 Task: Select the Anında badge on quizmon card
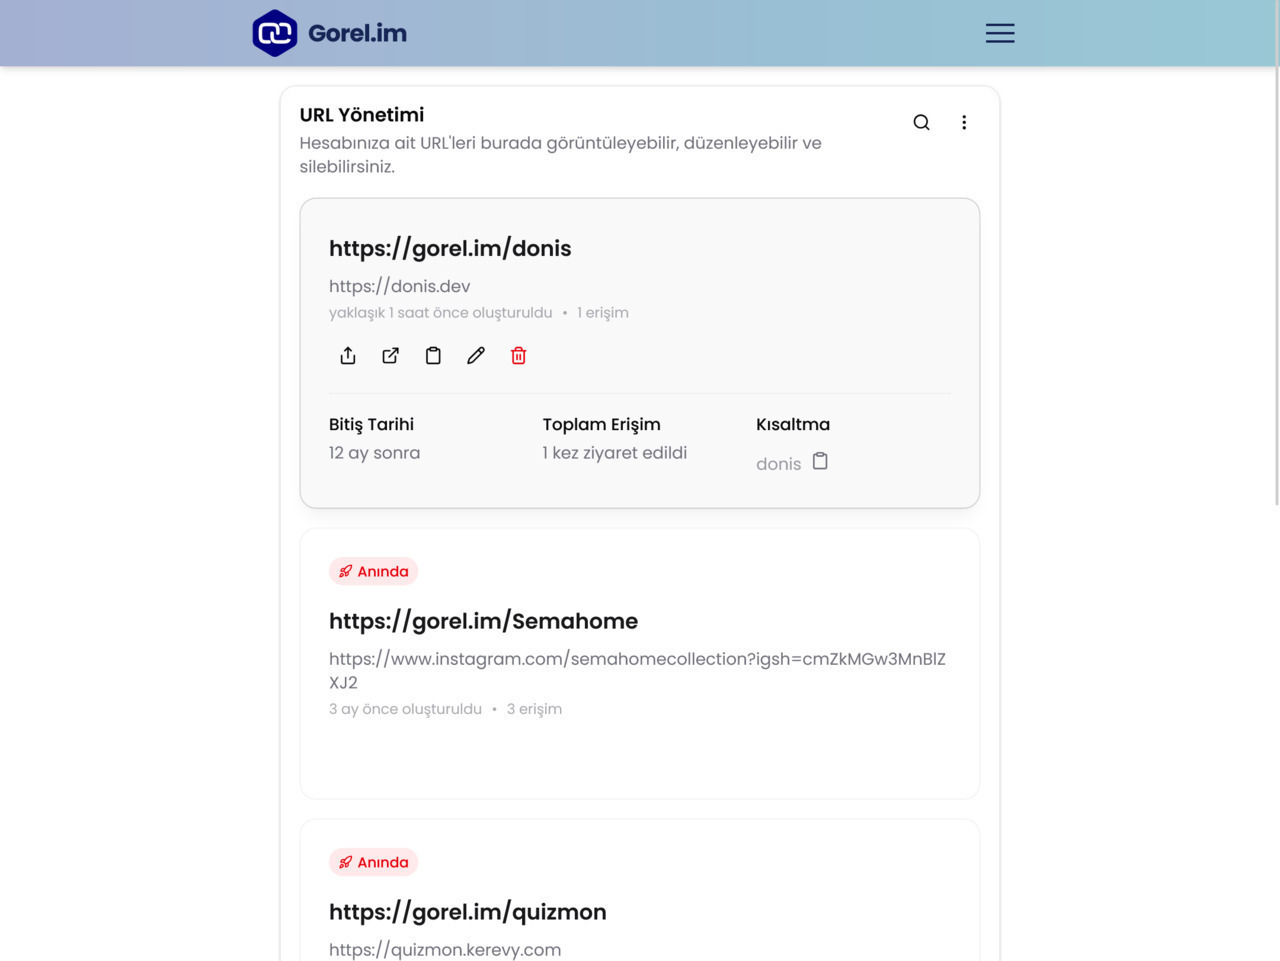coord(373,861)
